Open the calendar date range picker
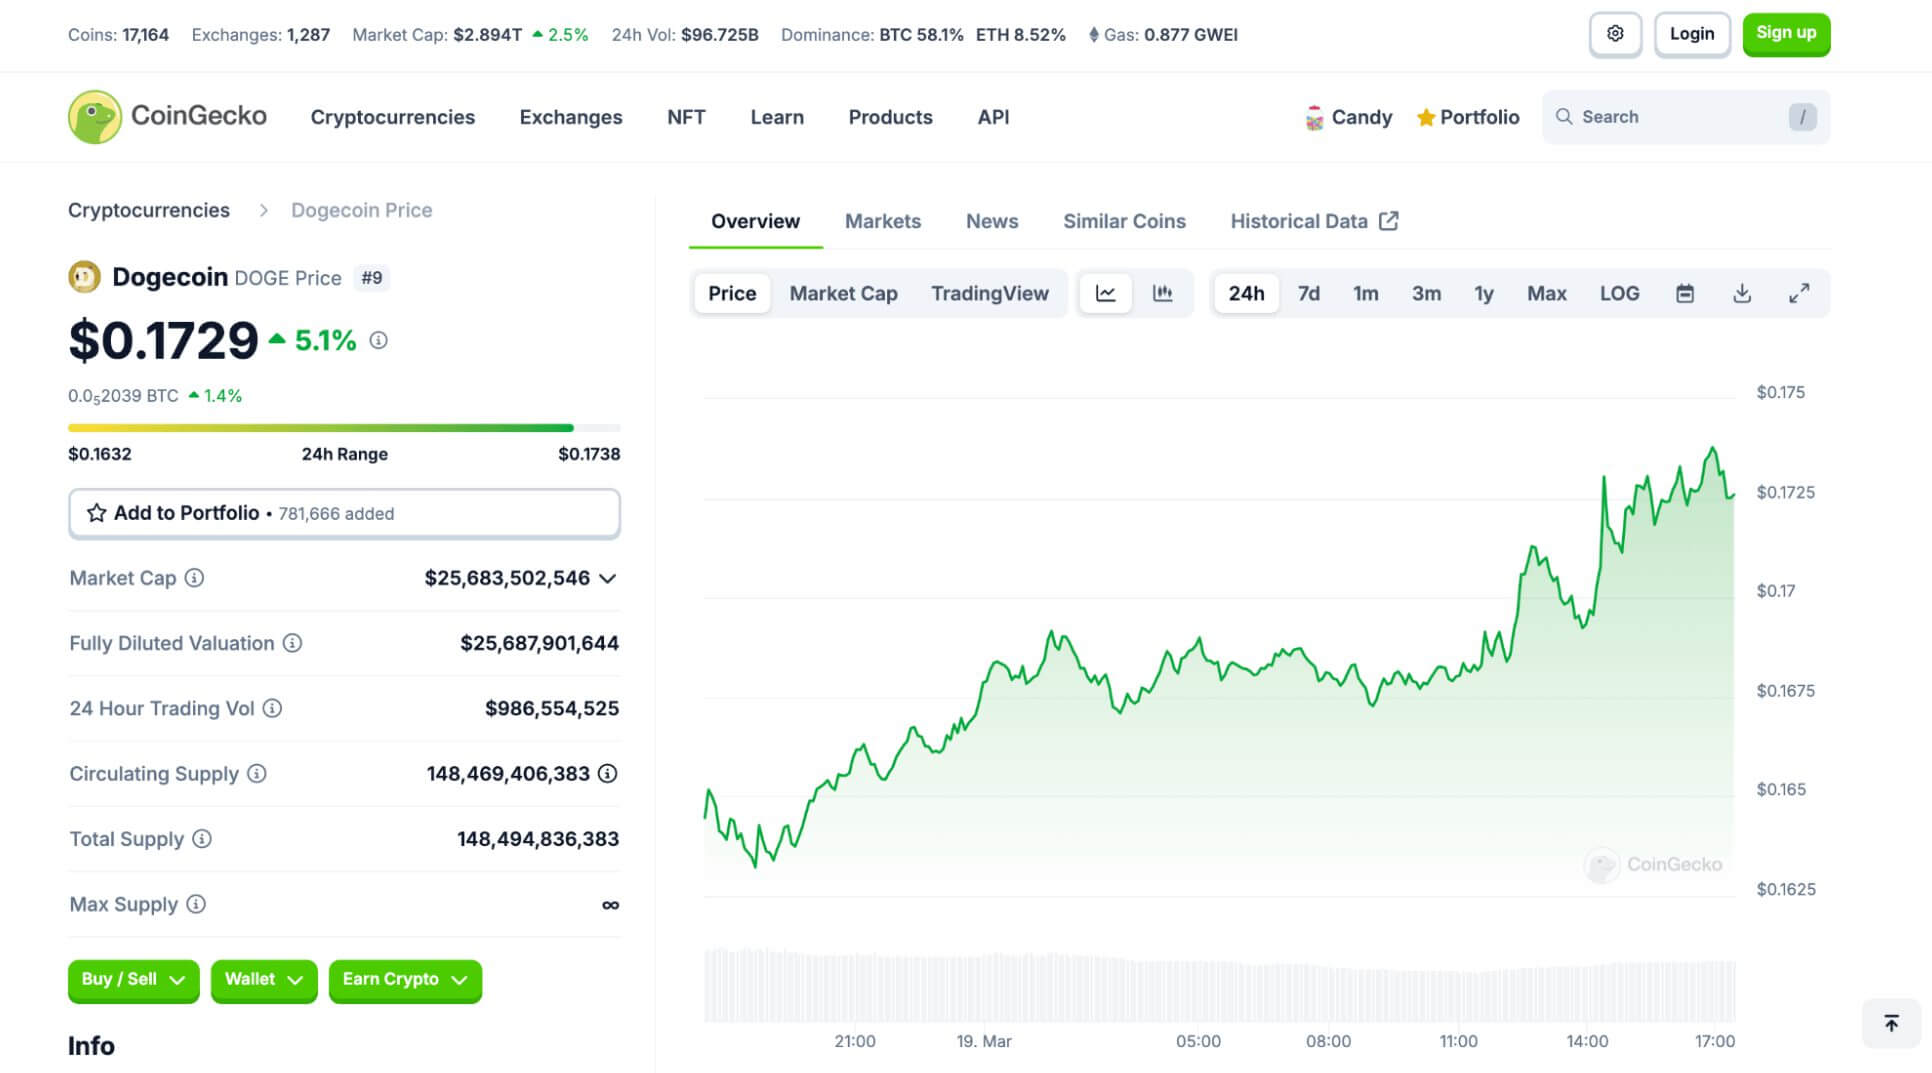Image resolution: width=1932 pixels, height=1073 pixels. click(1685, 293)
